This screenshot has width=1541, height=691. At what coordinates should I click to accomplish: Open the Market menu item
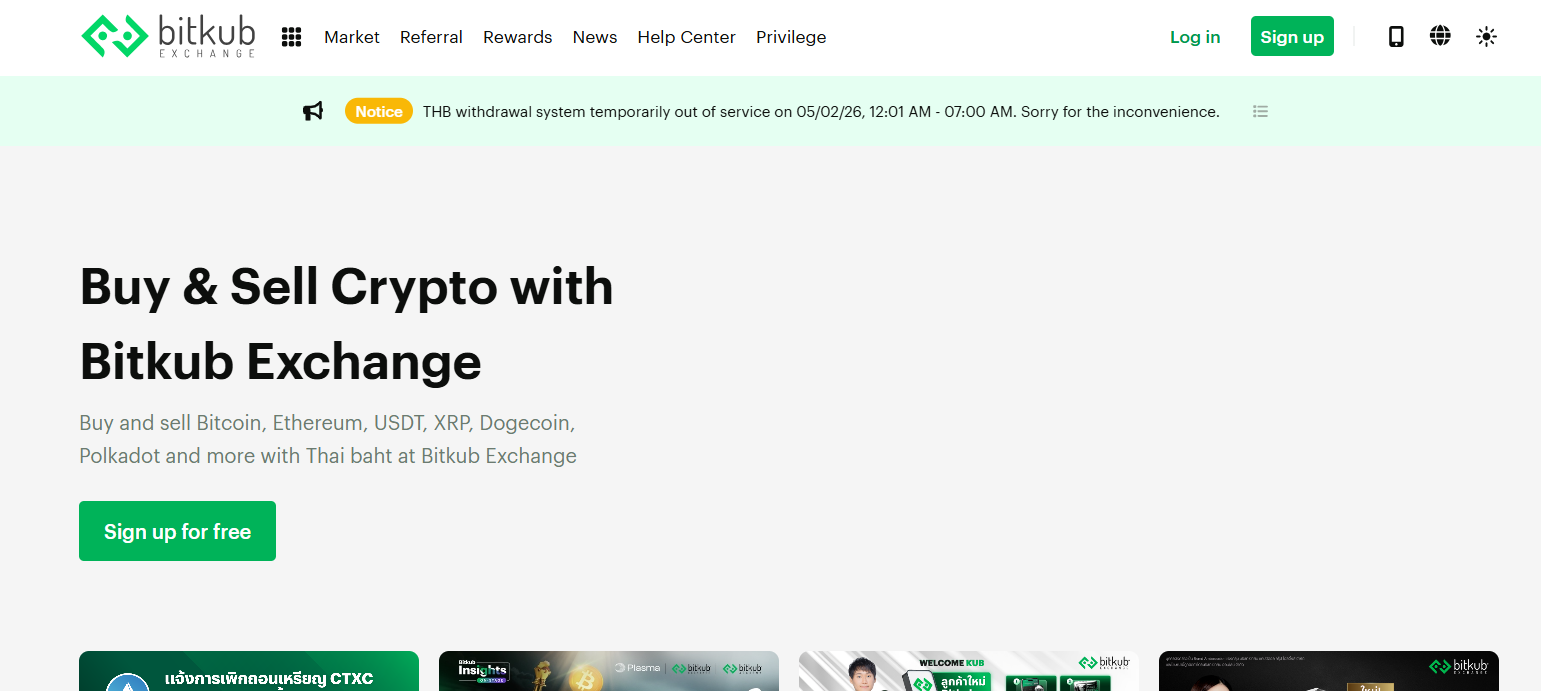tap(352, 37)
